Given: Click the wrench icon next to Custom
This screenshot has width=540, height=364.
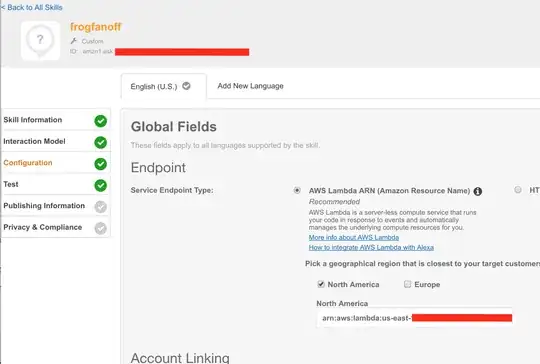Looking at the screenshot, I should point(73,41).
